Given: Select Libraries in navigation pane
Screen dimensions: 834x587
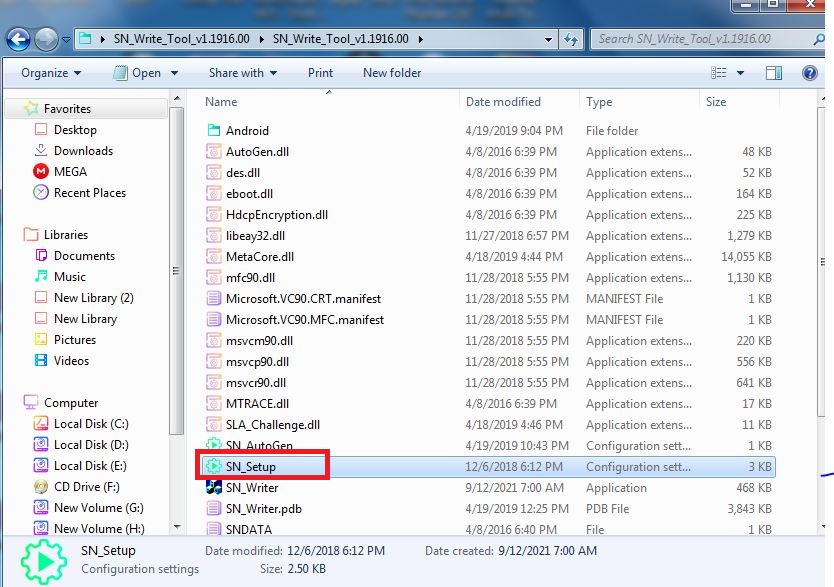Looking at the screenshot, I should [x=66, y=234].
